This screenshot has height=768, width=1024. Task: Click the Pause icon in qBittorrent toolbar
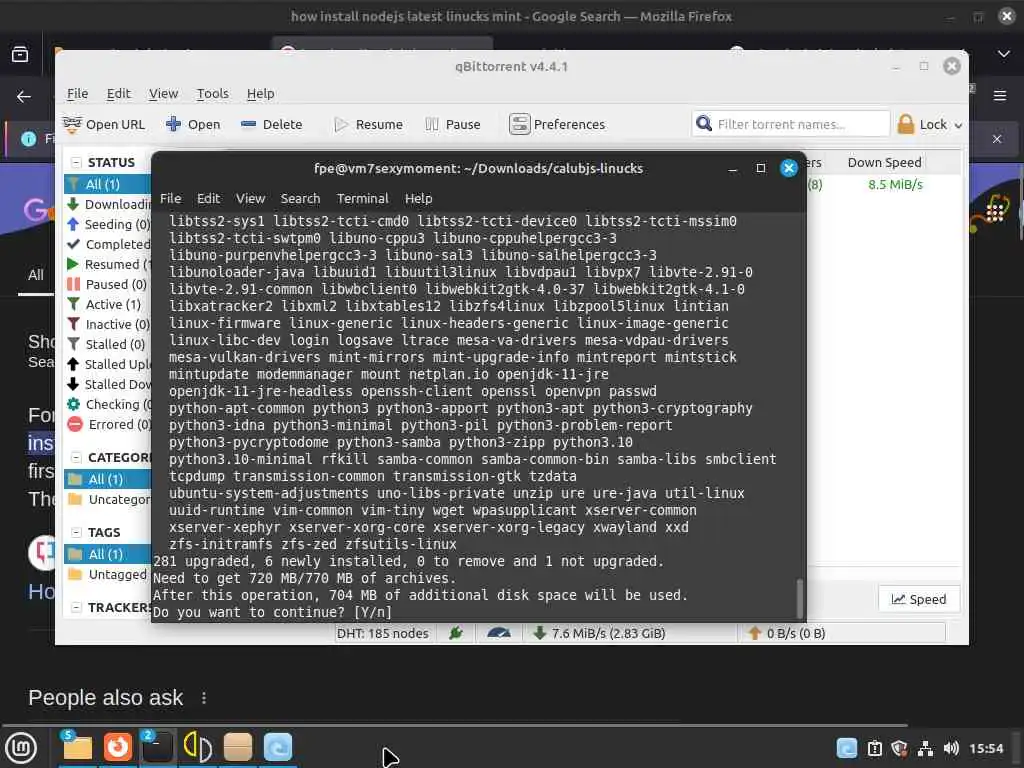432,124
